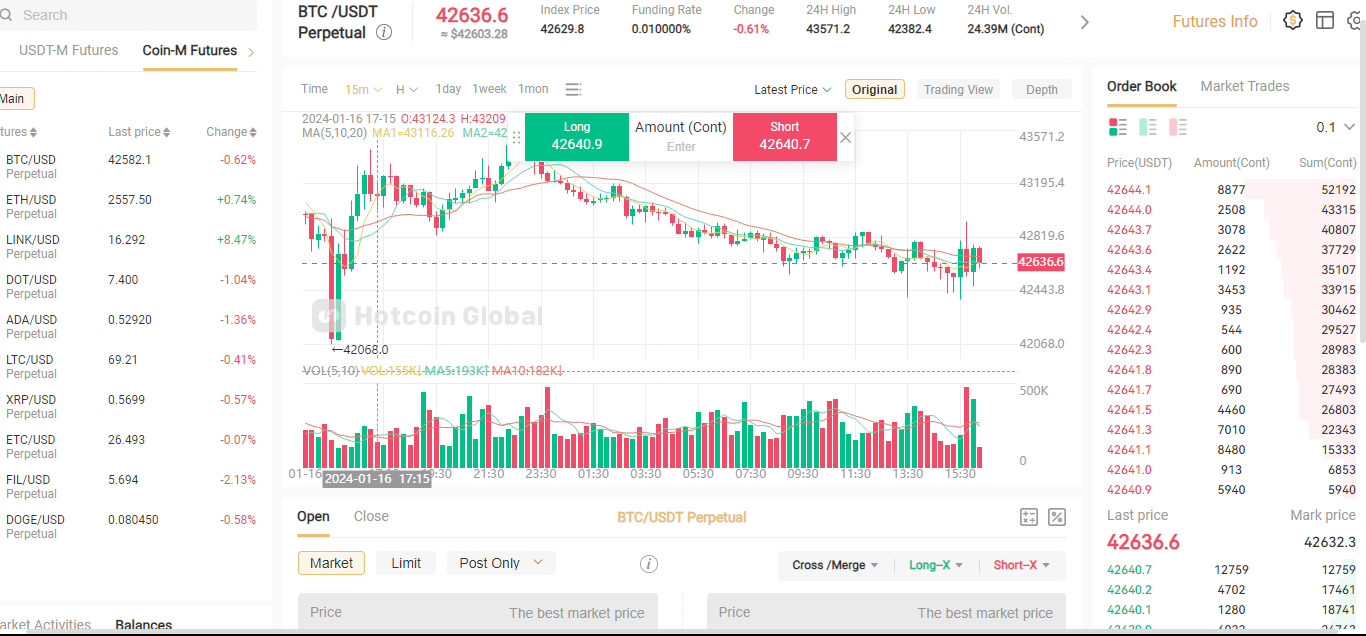The image size is (1366, 636).
Task: Select the 1mon chart interval
Action: click(x=533, y=89)
